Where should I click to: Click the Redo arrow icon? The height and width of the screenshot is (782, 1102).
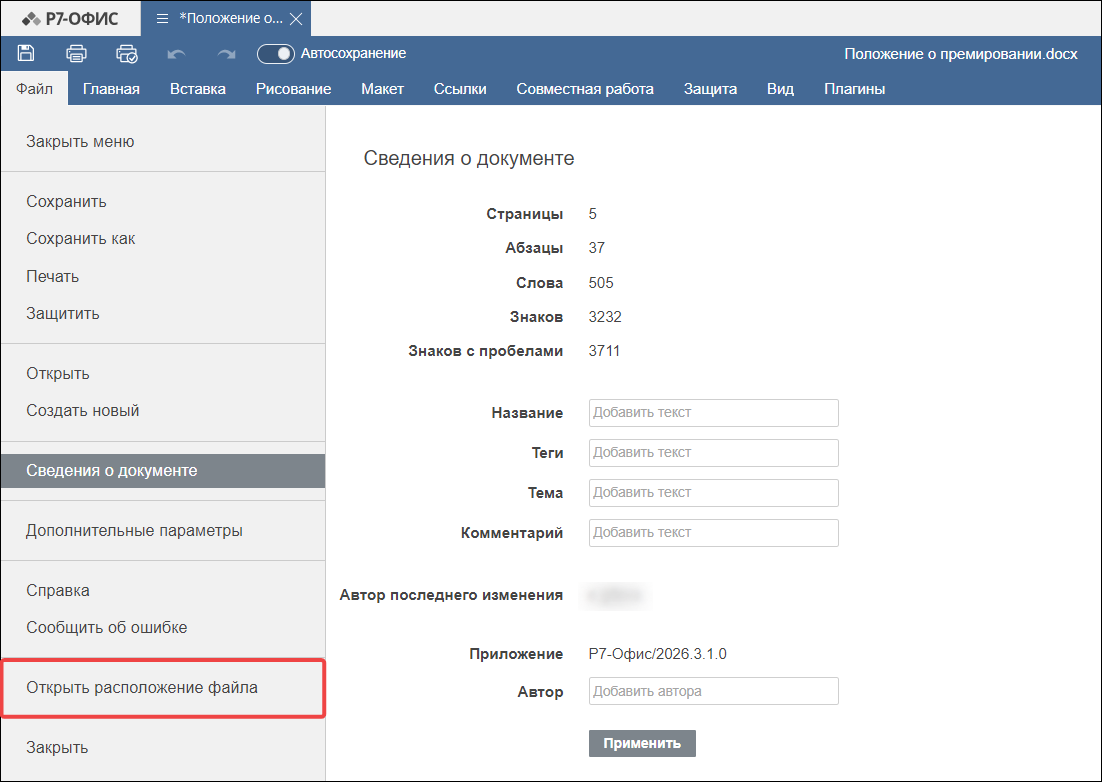[x=226, y=54]
